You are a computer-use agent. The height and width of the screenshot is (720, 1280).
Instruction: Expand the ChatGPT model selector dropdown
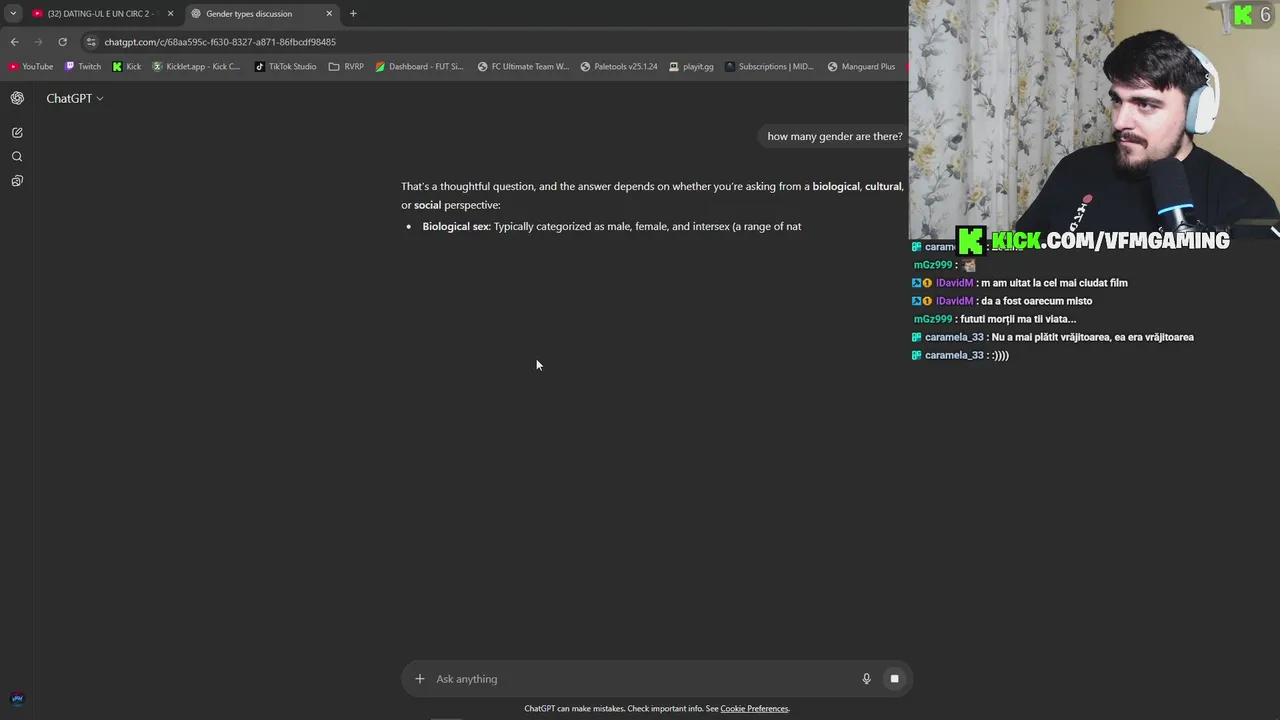pos(75,98)
